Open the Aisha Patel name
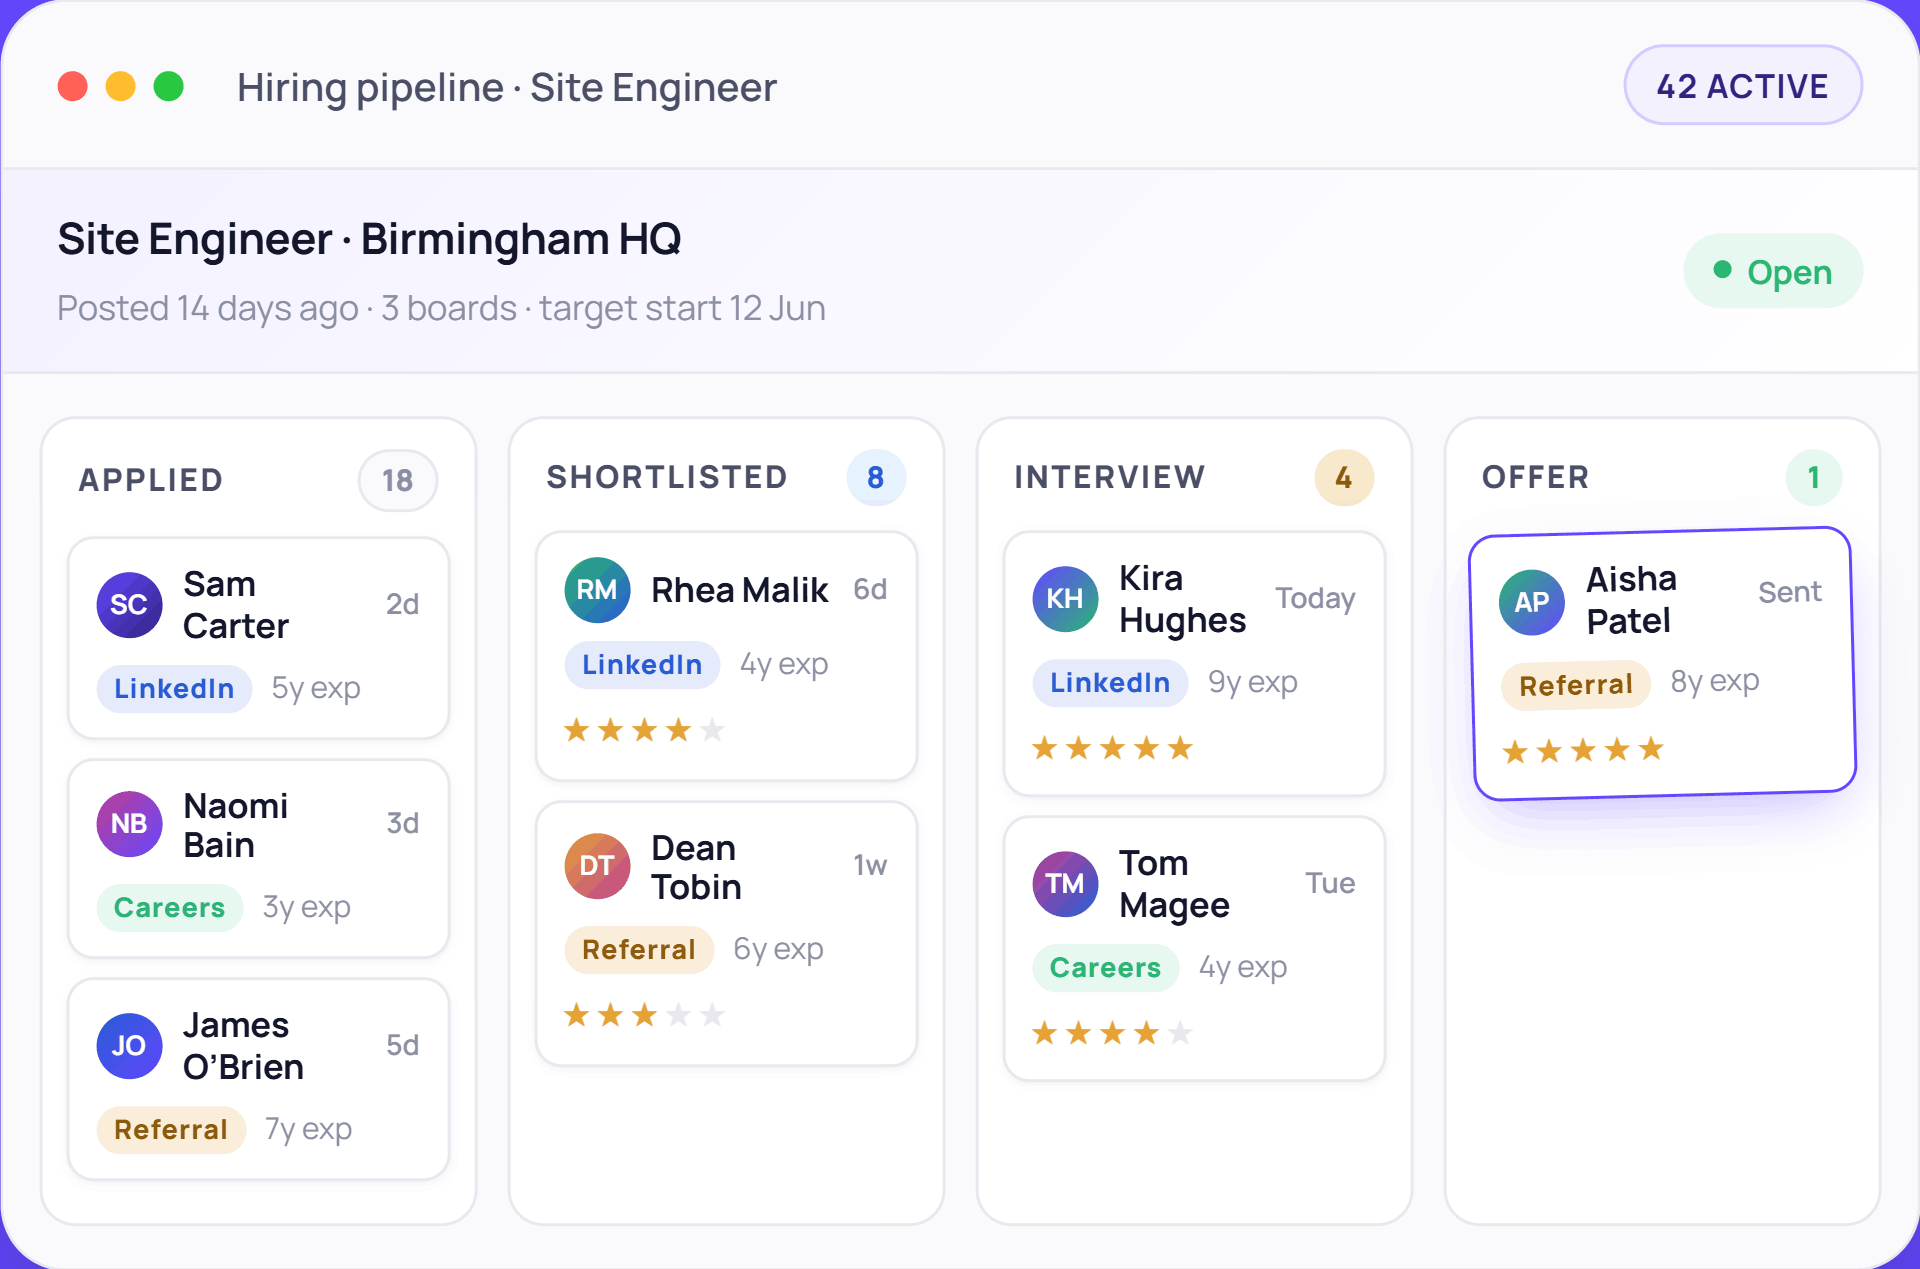This screenshot has height=1269, width=1920. [x=1631, y=600]
